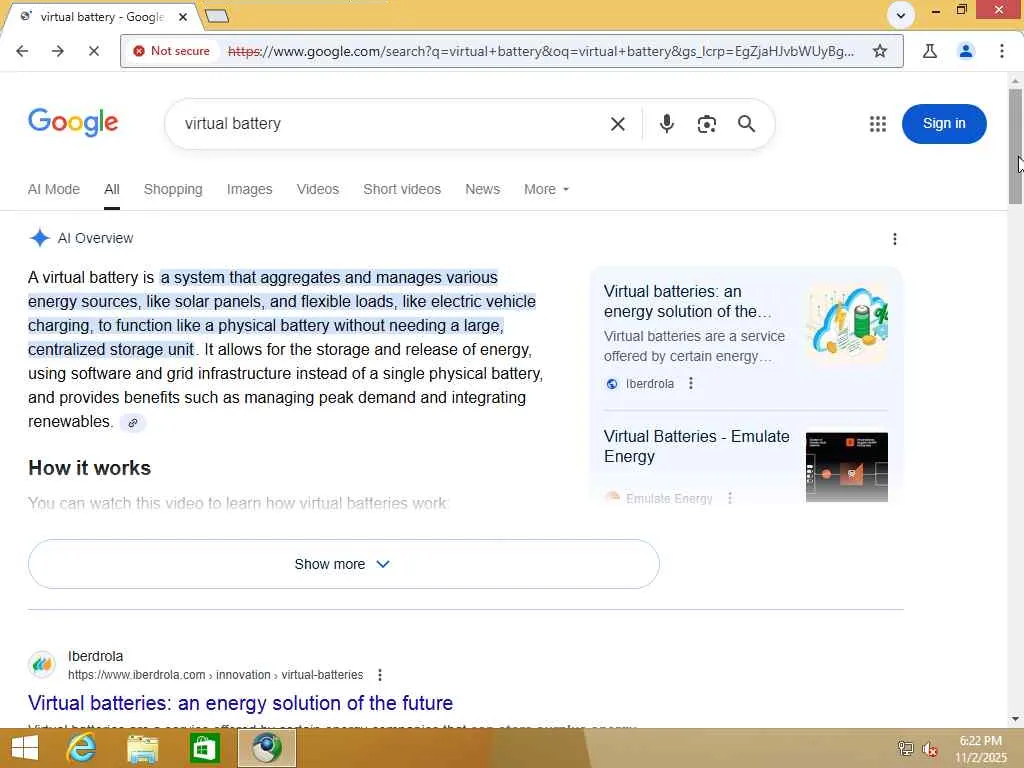The width and height of the screenshot is (1024, 768).
Task: Click the Sign in button
Action: (944, 123)
